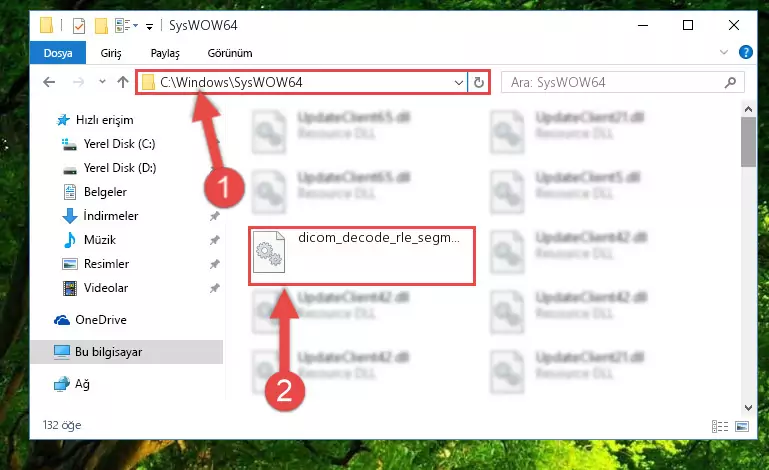Click the pin icon next to Müzik
Viewport: 769px width, 470px height.
(x=214, y=240)
